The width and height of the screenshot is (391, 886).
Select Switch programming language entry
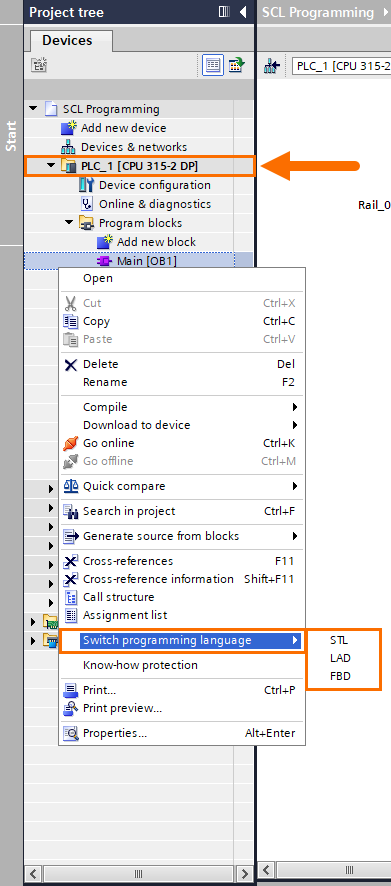coord(182,640)
